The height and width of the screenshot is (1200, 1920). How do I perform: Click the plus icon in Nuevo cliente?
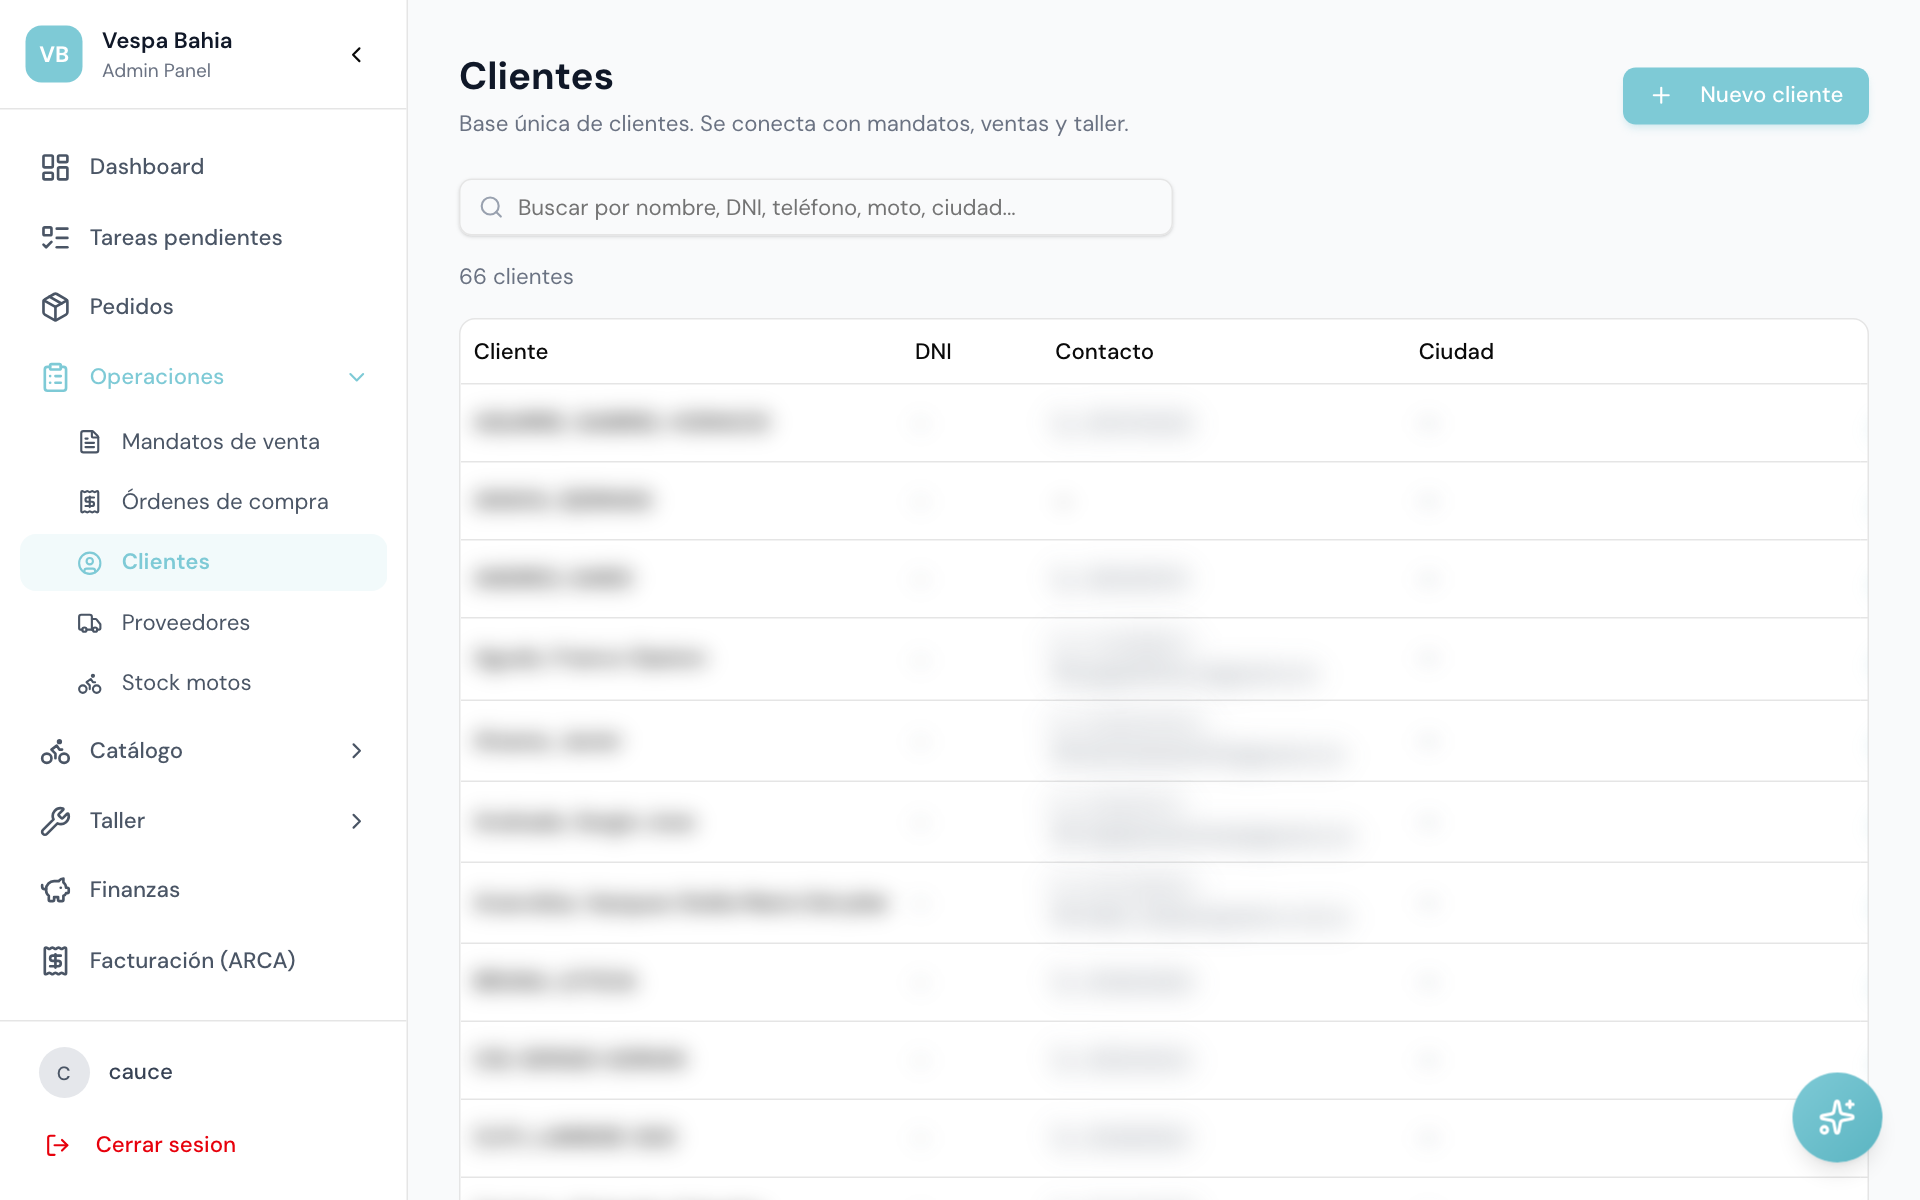point(1661,95)
